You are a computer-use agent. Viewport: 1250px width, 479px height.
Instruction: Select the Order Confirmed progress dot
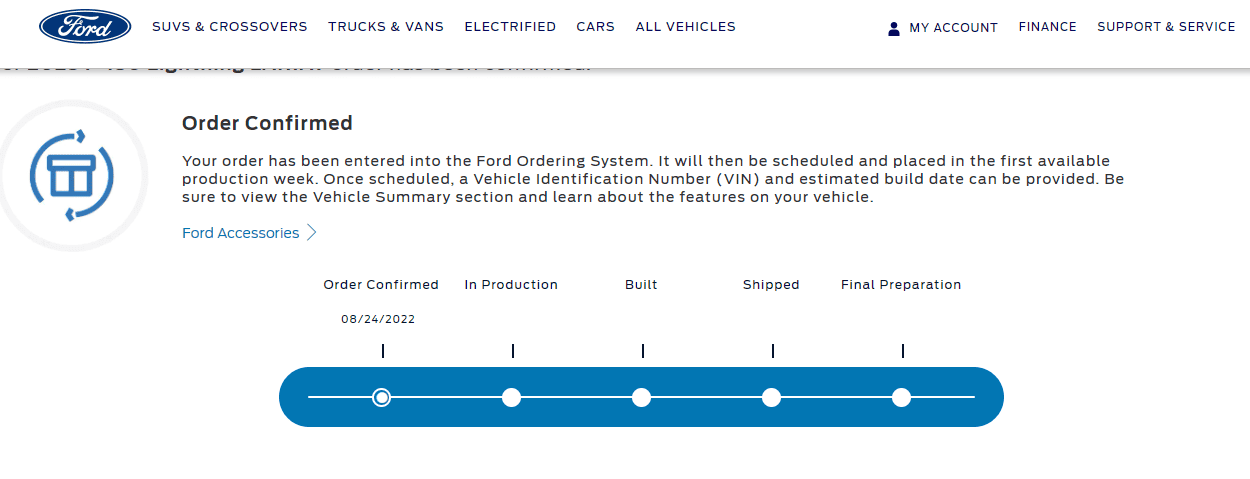tap(381, 397)
